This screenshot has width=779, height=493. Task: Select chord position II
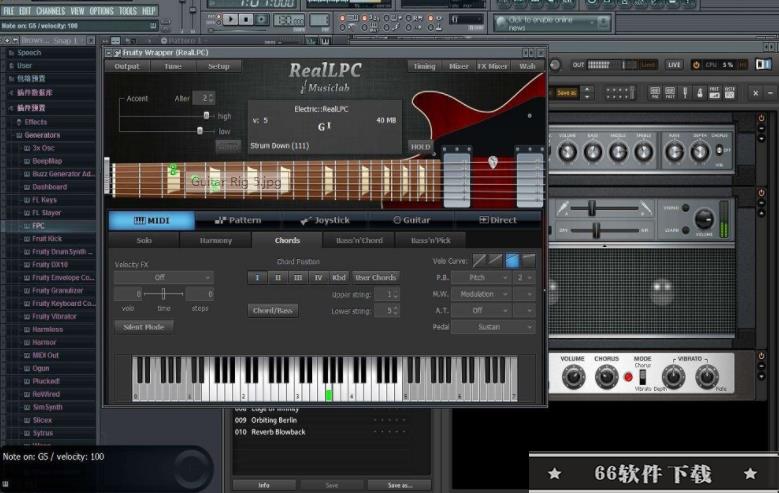pos(278,277)
